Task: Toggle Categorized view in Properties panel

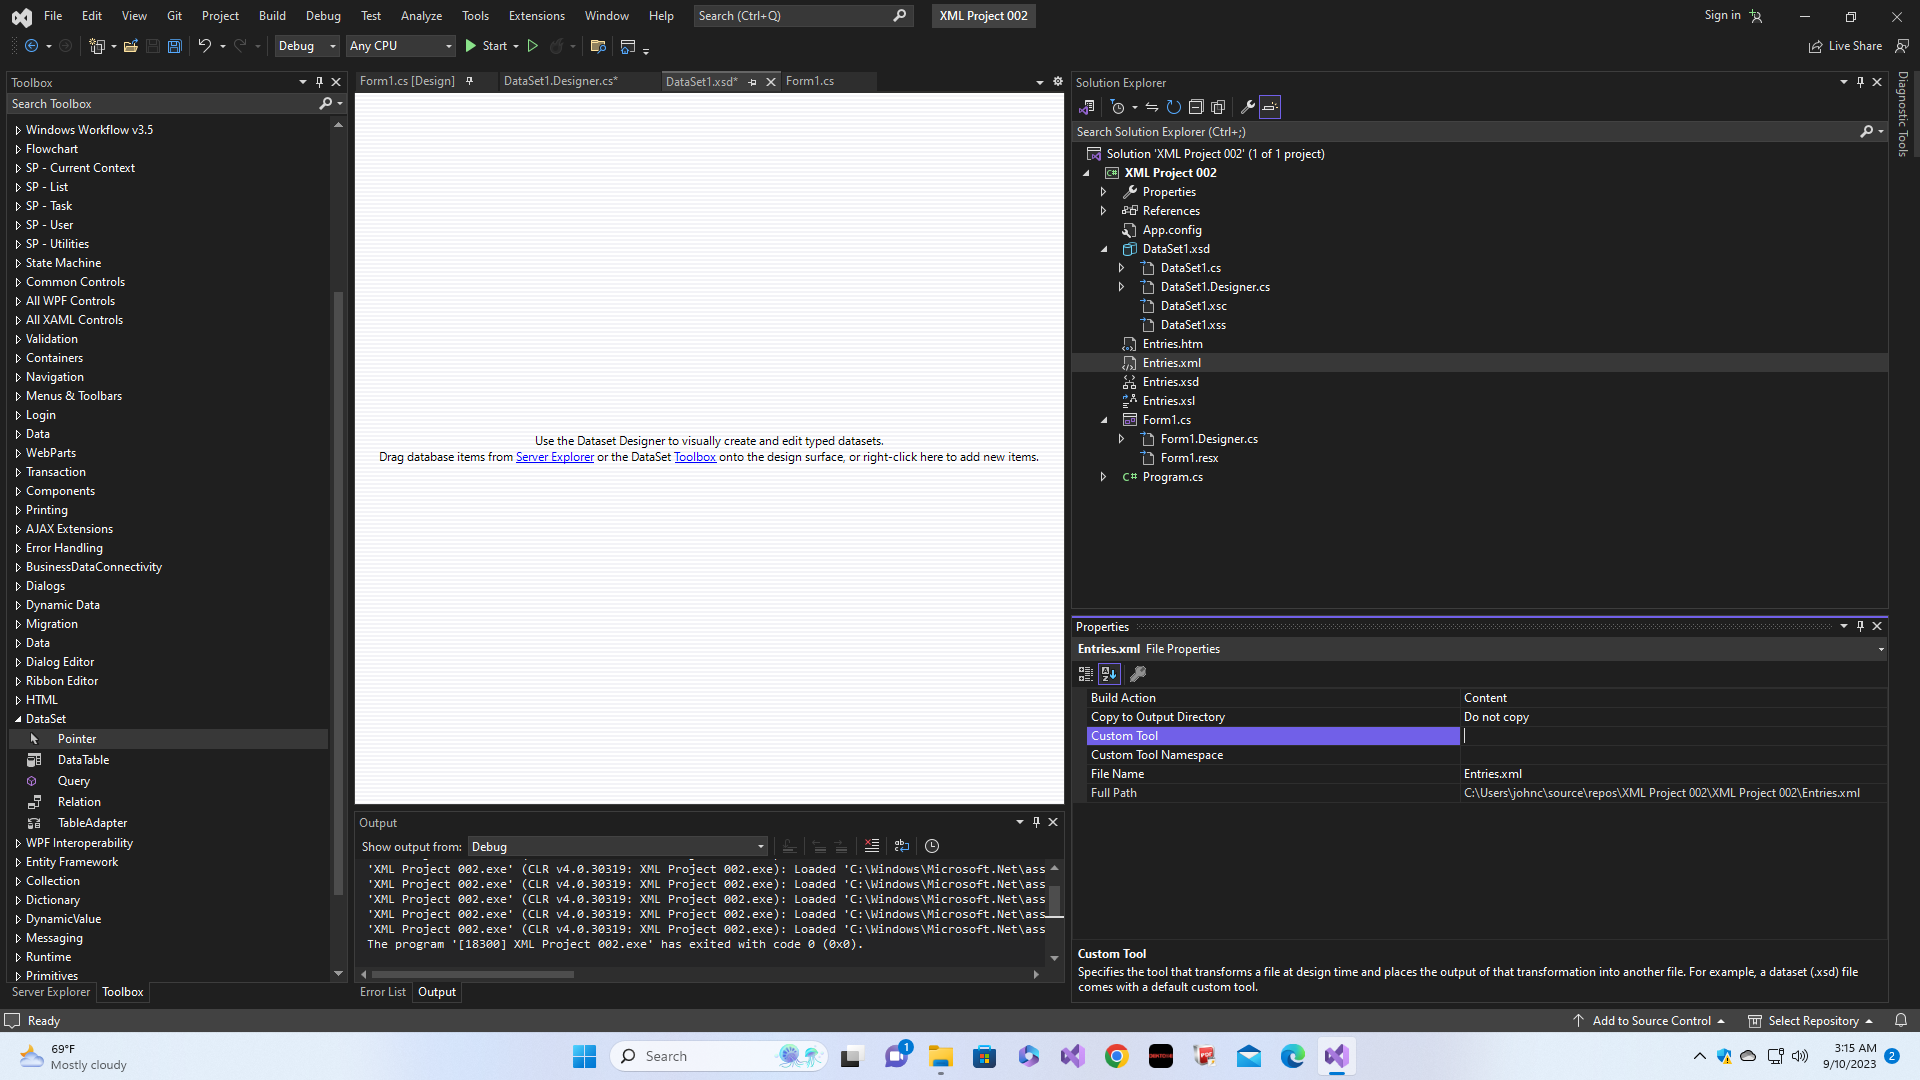Action: tap(1086, 674)
